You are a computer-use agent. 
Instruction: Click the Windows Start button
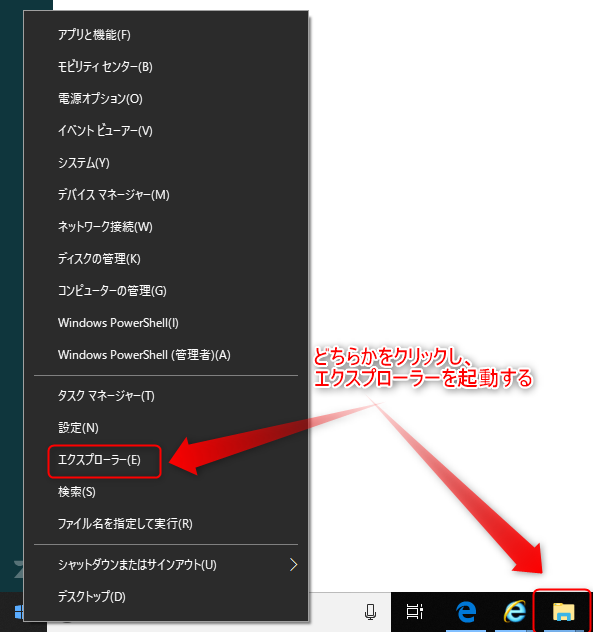pos(19,612)
